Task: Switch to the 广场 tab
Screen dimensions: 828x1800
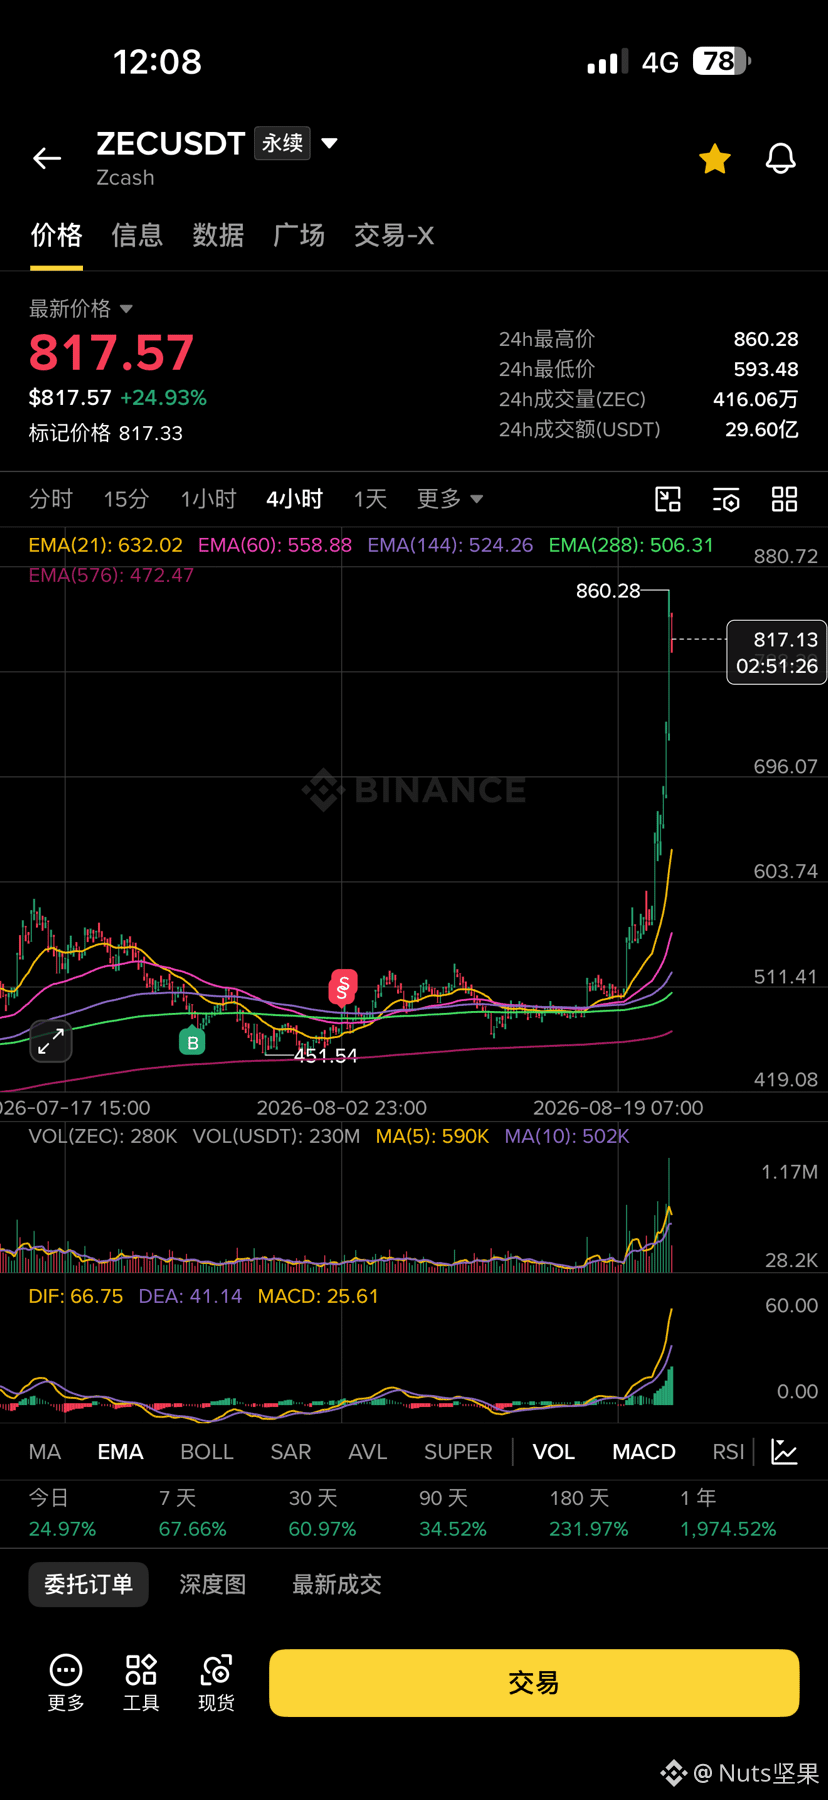Action: pos(299,235)
